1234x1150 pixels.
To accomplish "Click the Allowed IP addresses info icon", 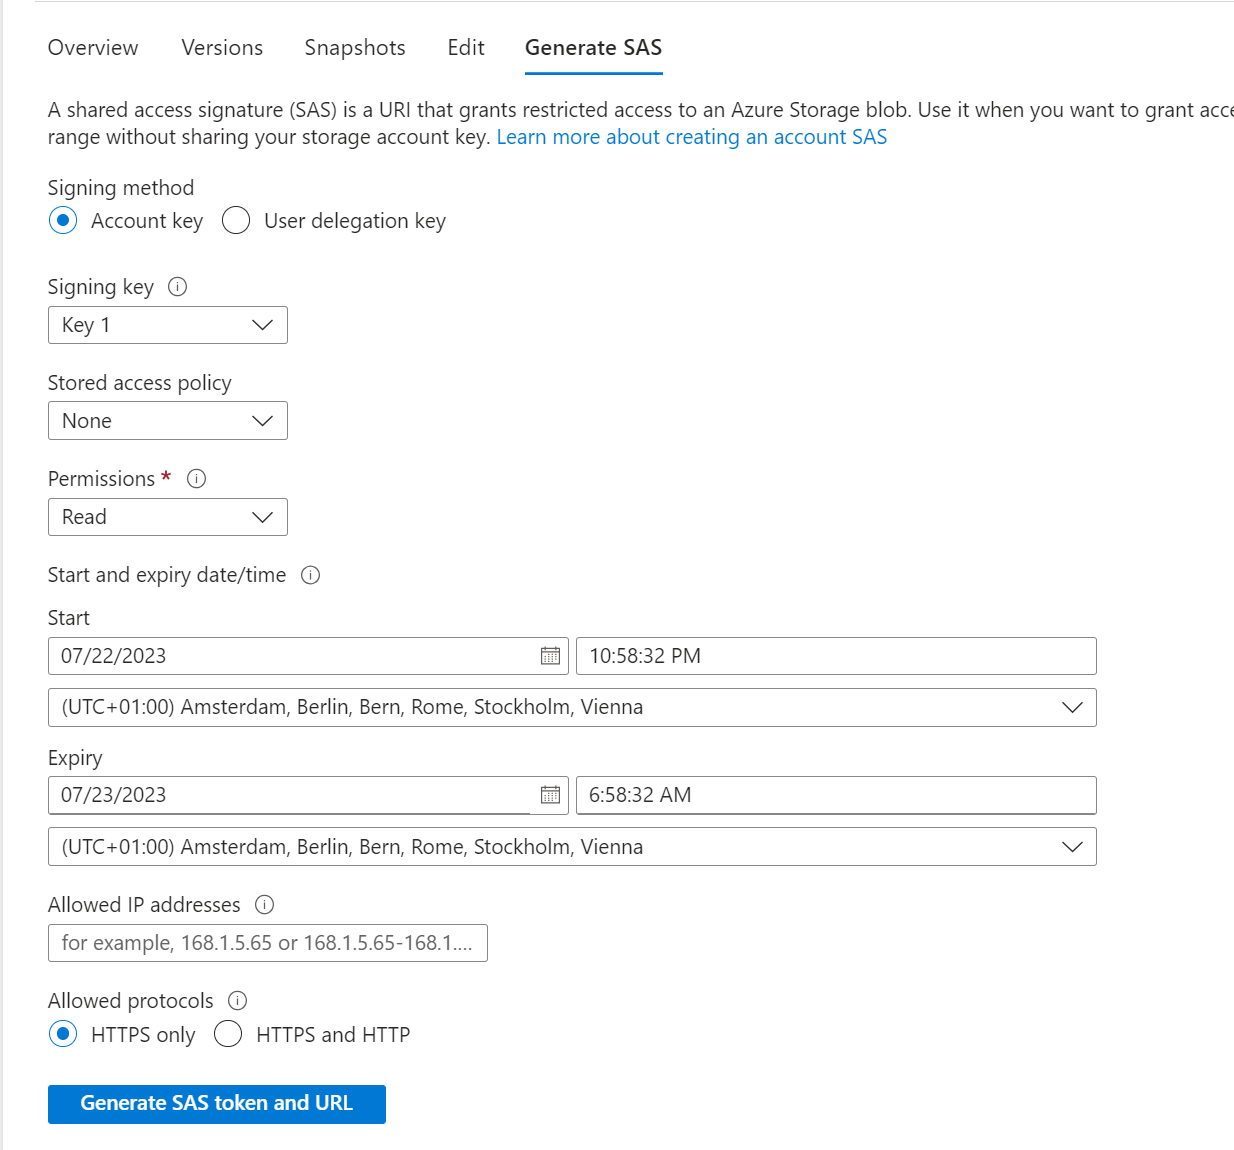I will pyautogui.click(x=264, y=904).
